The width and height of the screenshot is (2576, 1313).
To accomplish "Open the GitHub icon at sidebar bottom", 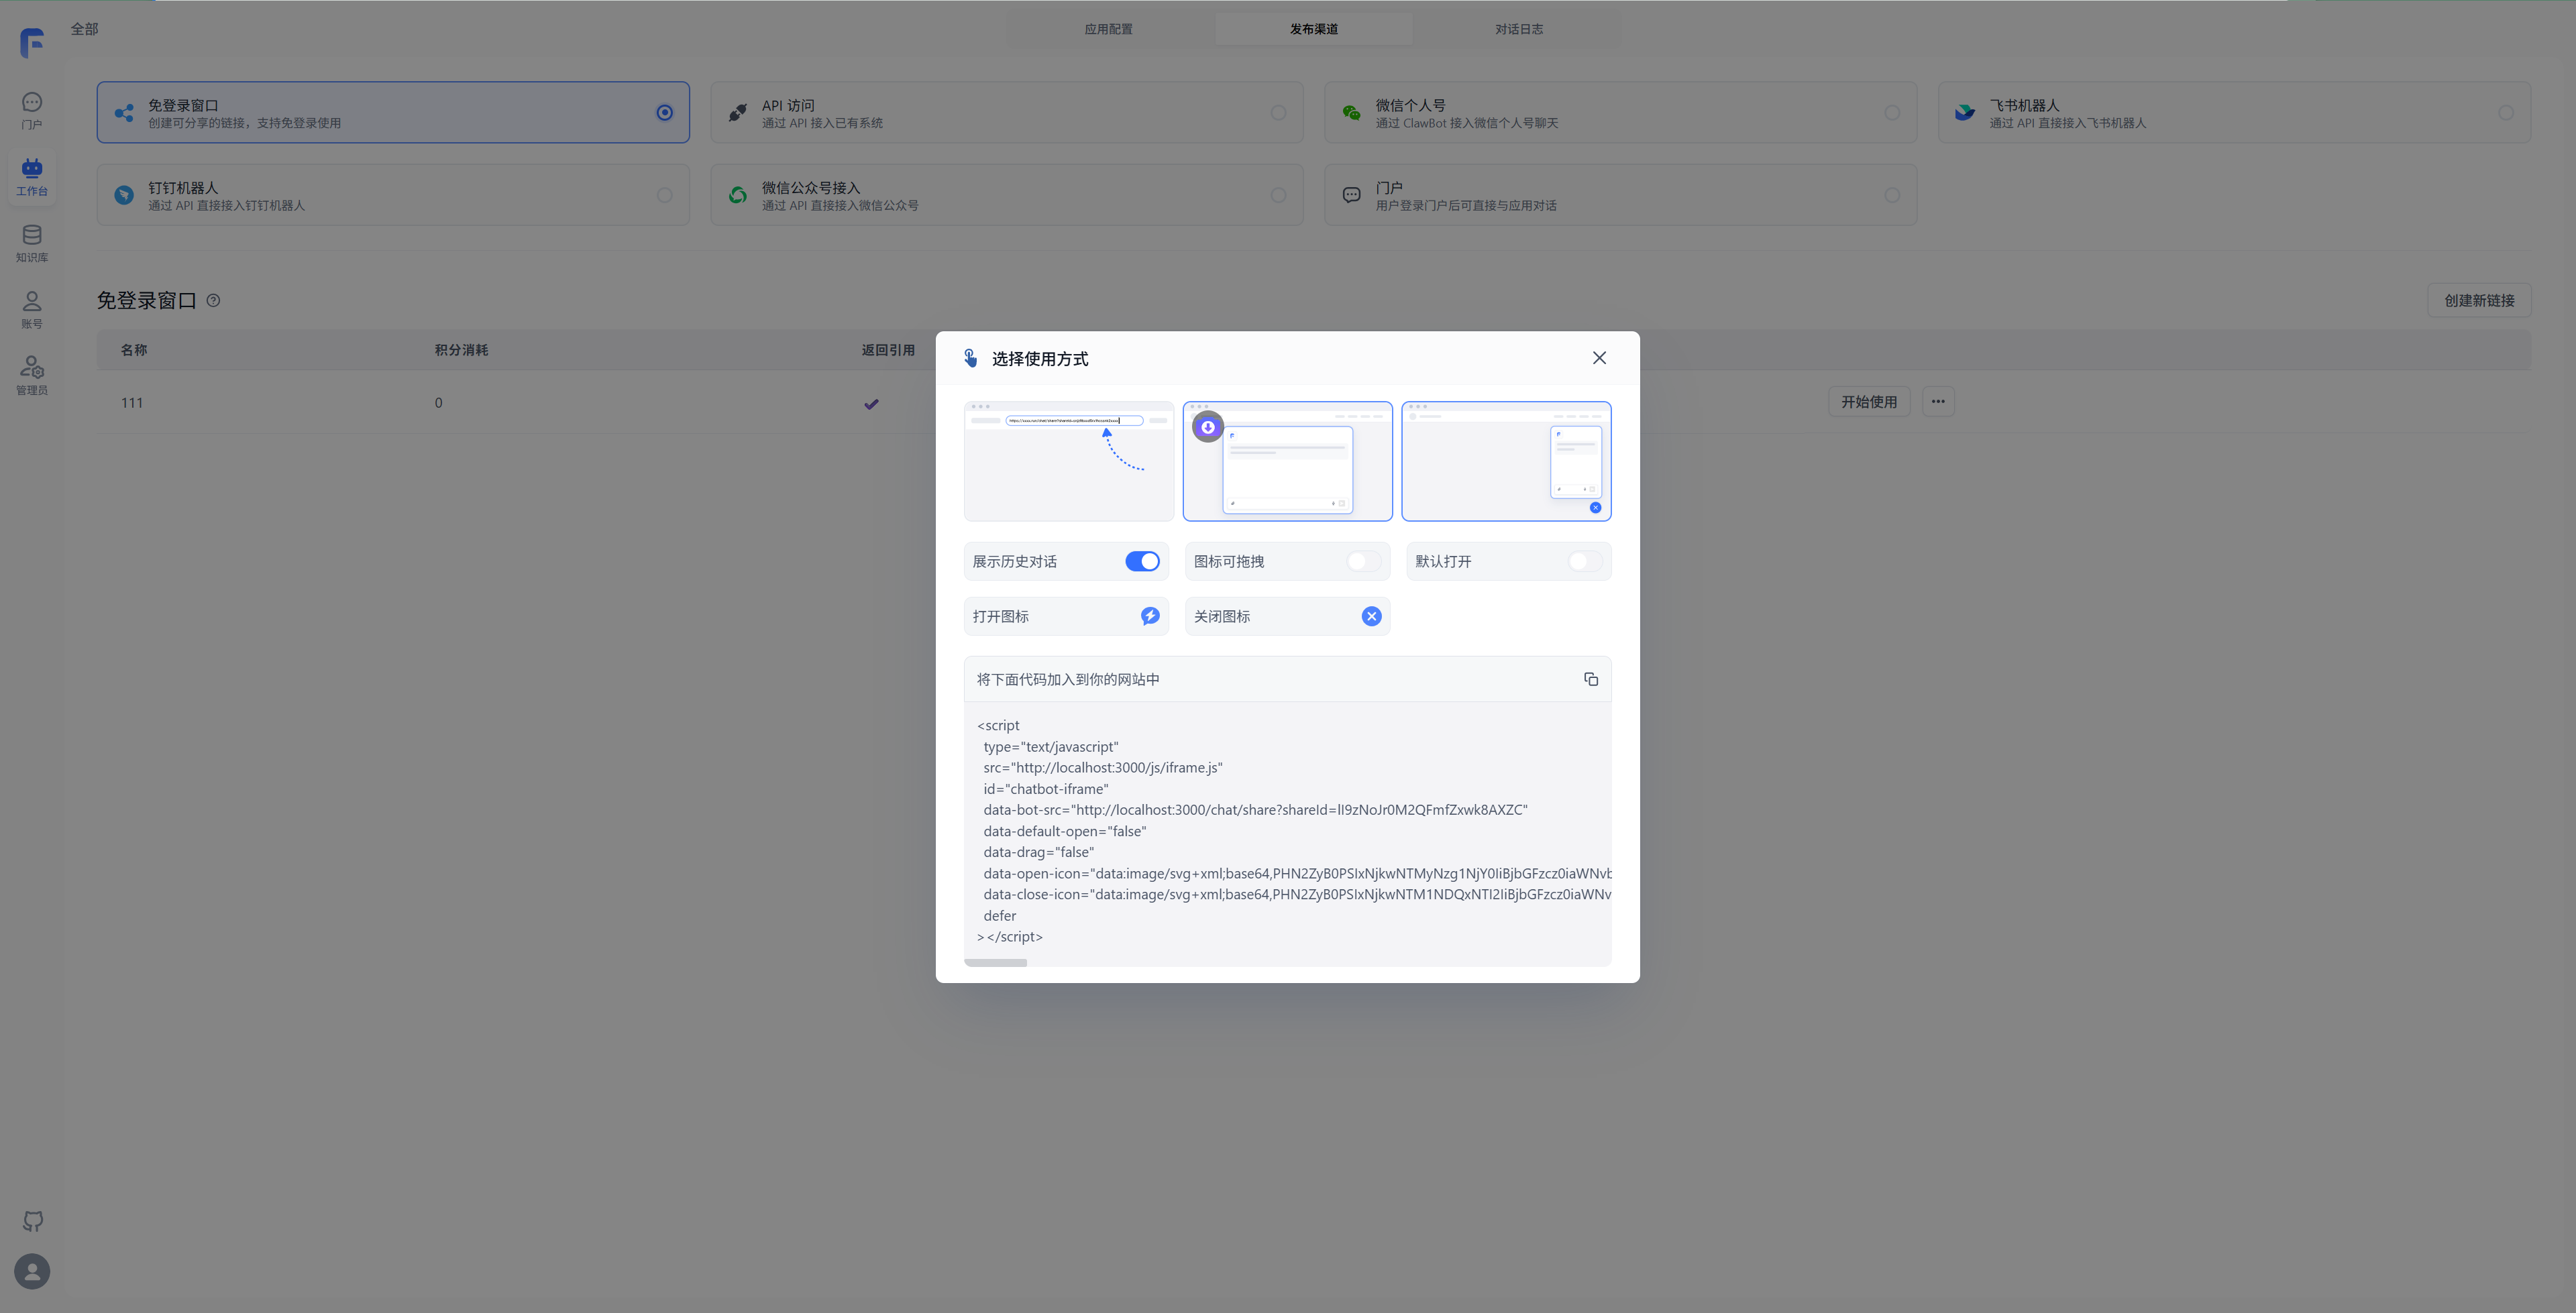I will click(x=33, y=1221).
